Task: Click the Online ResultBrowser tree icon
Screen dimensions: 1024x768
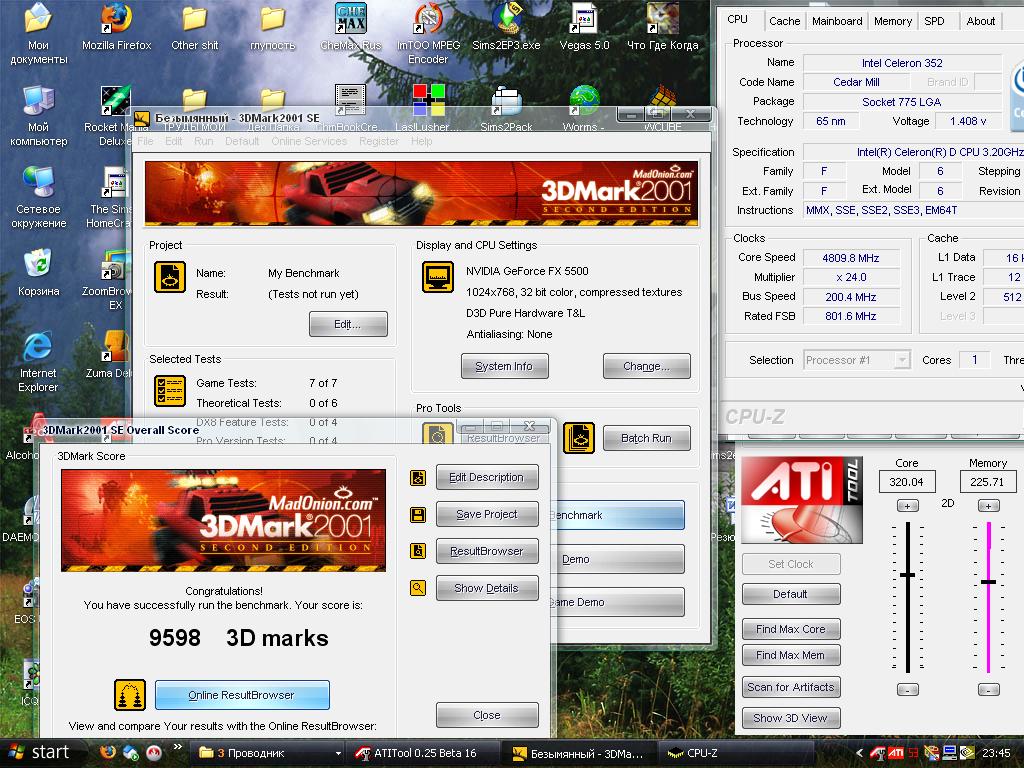Action: coord(130,695)
